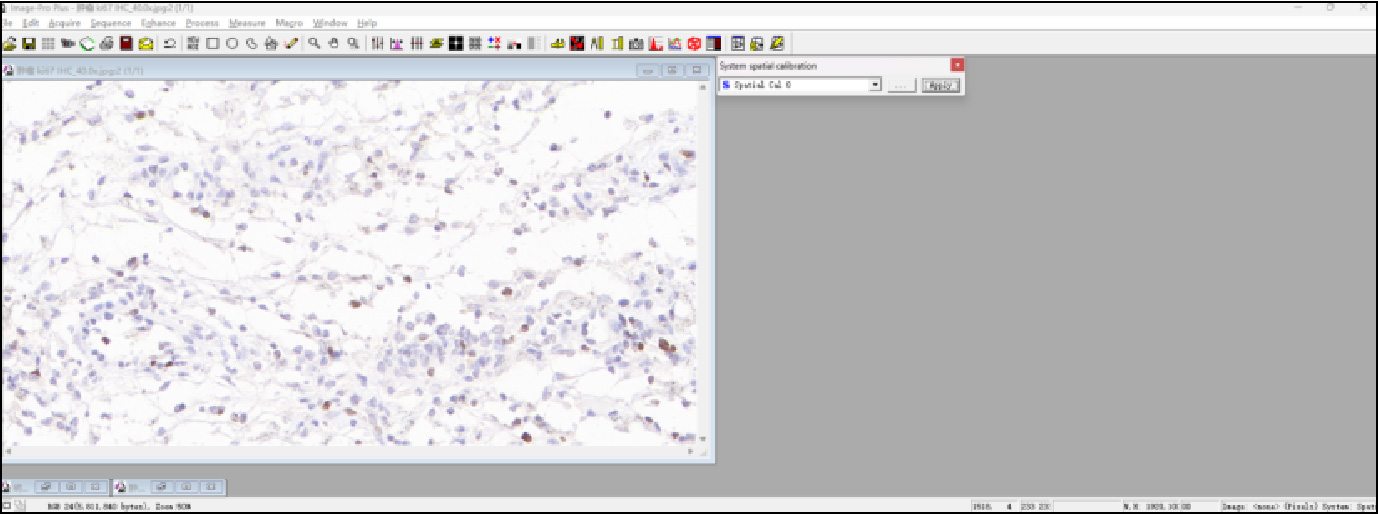The image size is (1378, 514).
Task: Click the print icon in toolbar
Action: click(106, 43)
